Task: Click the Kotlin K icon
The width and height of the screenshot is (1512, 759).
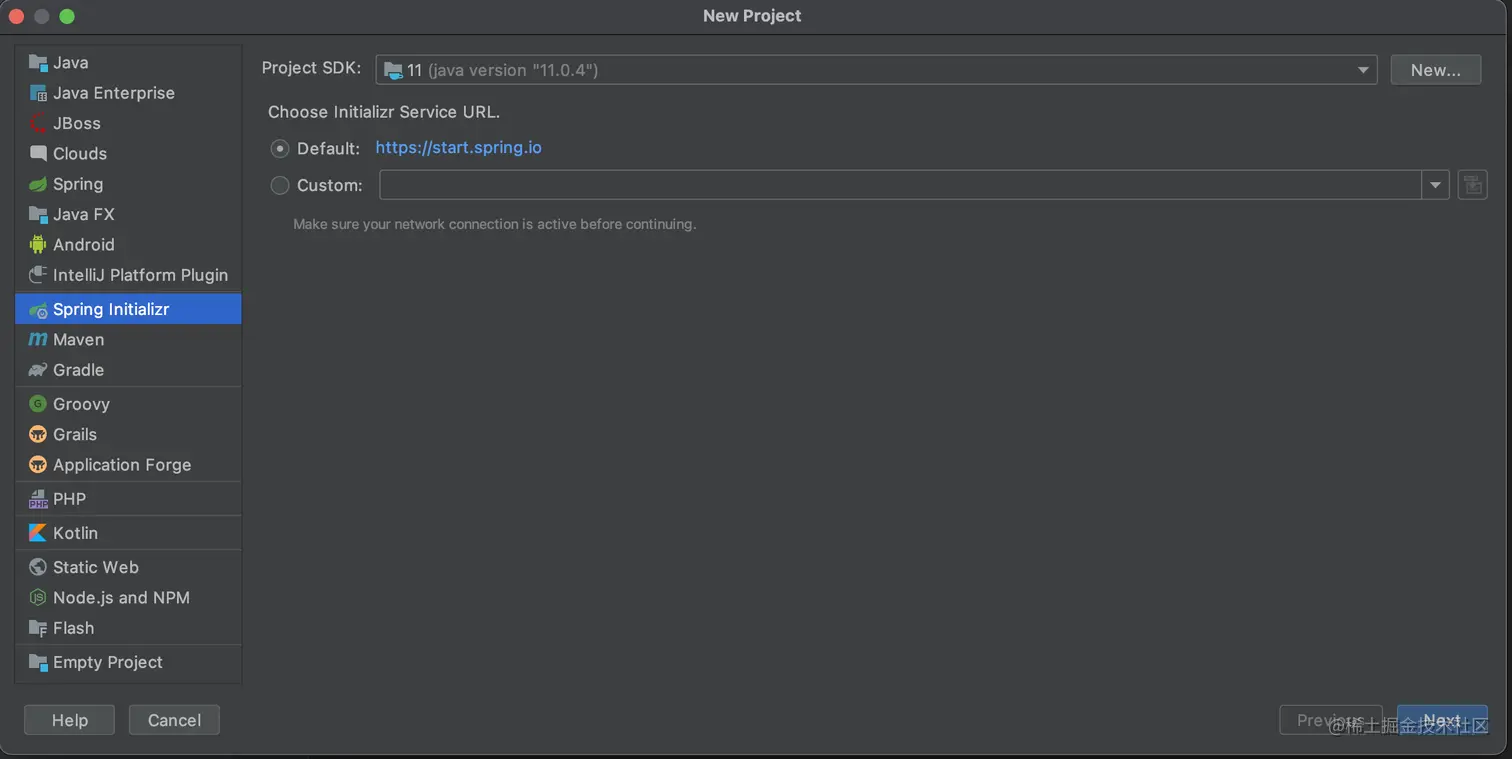Action: (x=38, y=533)
